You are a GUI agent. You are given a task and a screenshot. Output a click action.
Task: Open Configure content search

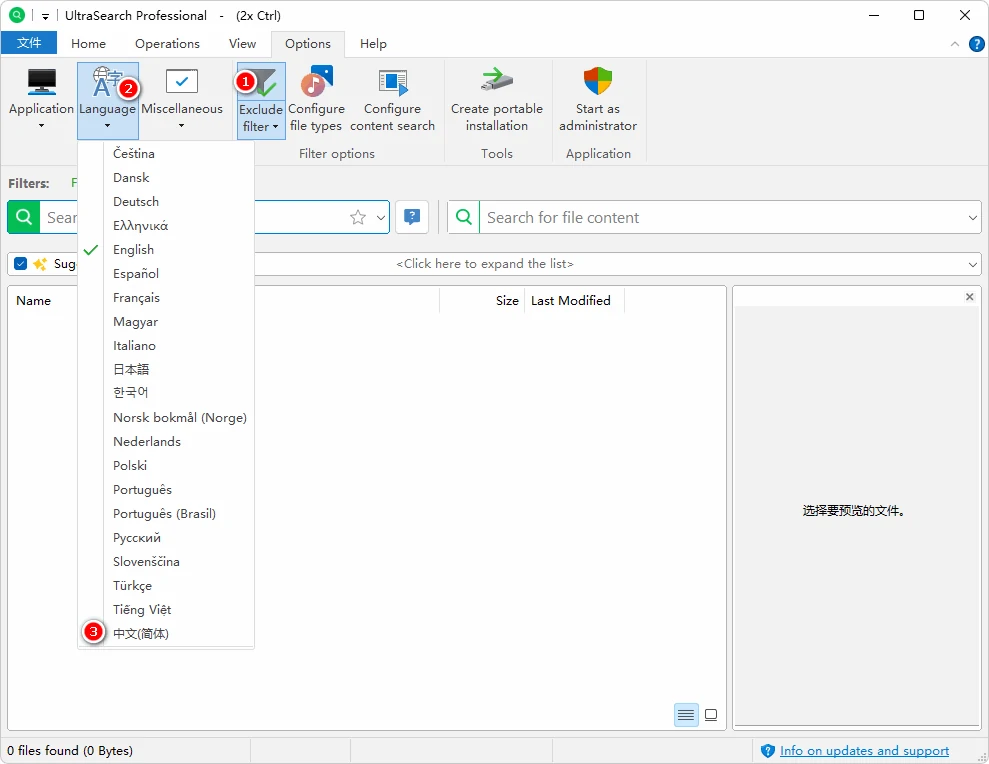(392, 84)
